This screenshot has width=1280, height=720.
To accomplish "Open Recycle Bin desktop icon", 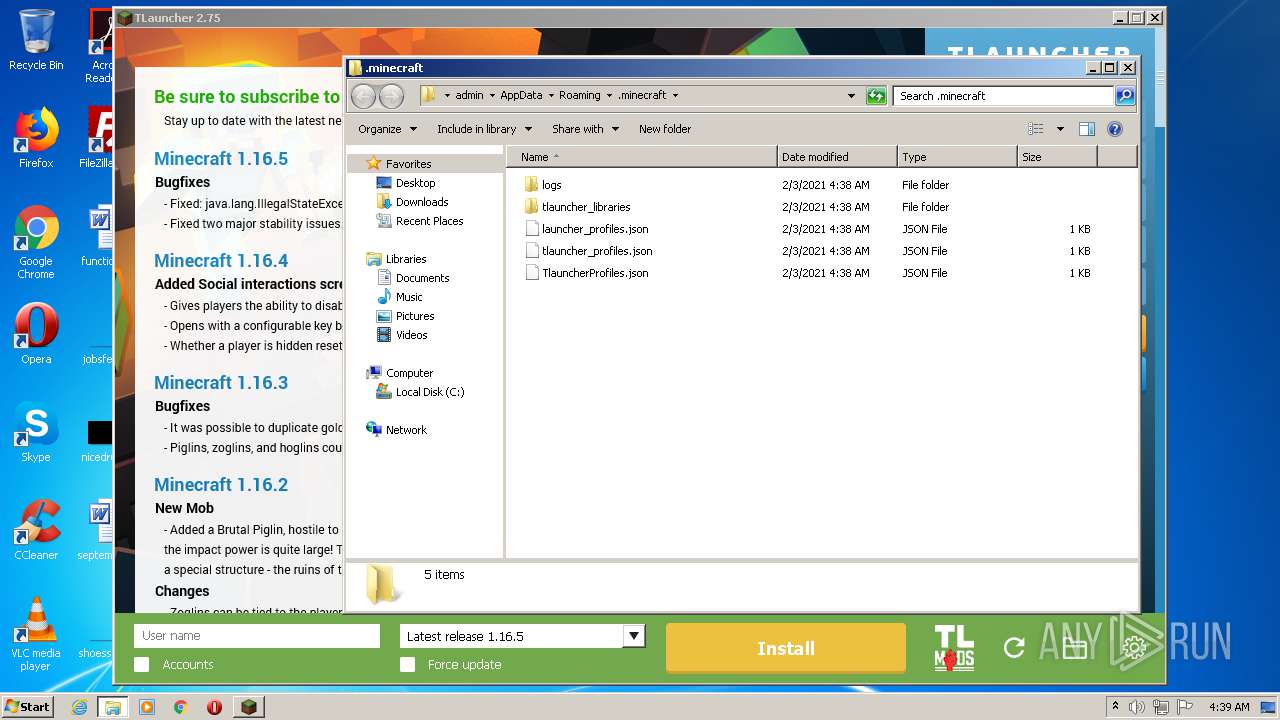I will point(36,40).
